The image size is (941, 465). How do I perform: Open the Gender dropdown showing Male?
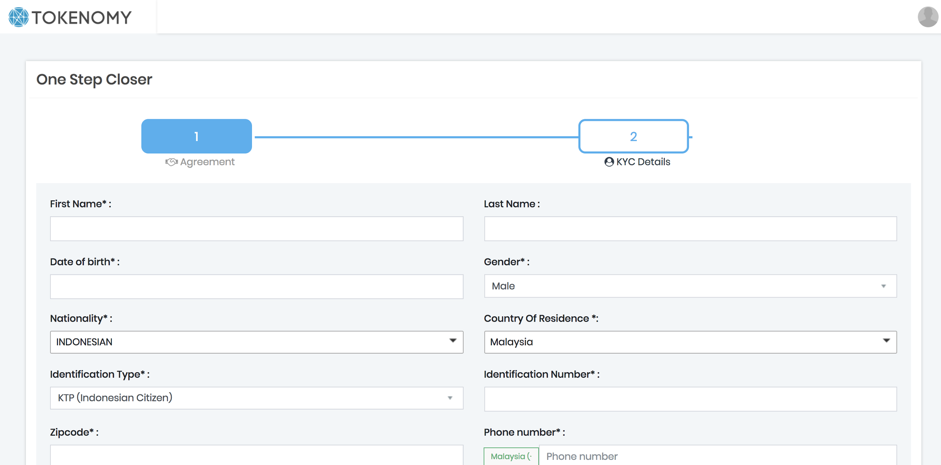(690, 286)
